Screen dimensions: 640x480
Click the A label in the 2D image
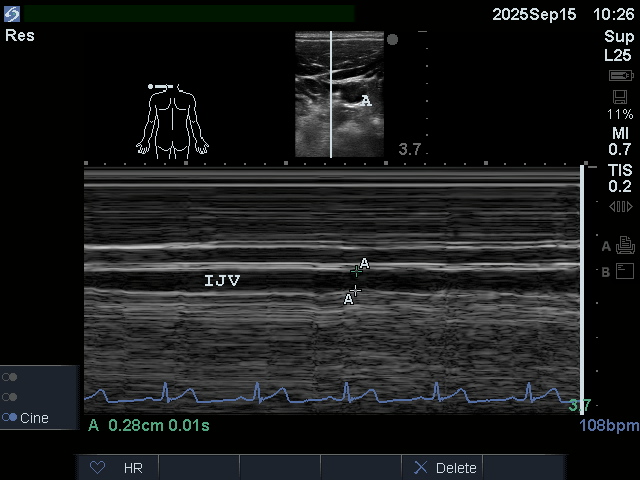[366, 100]
